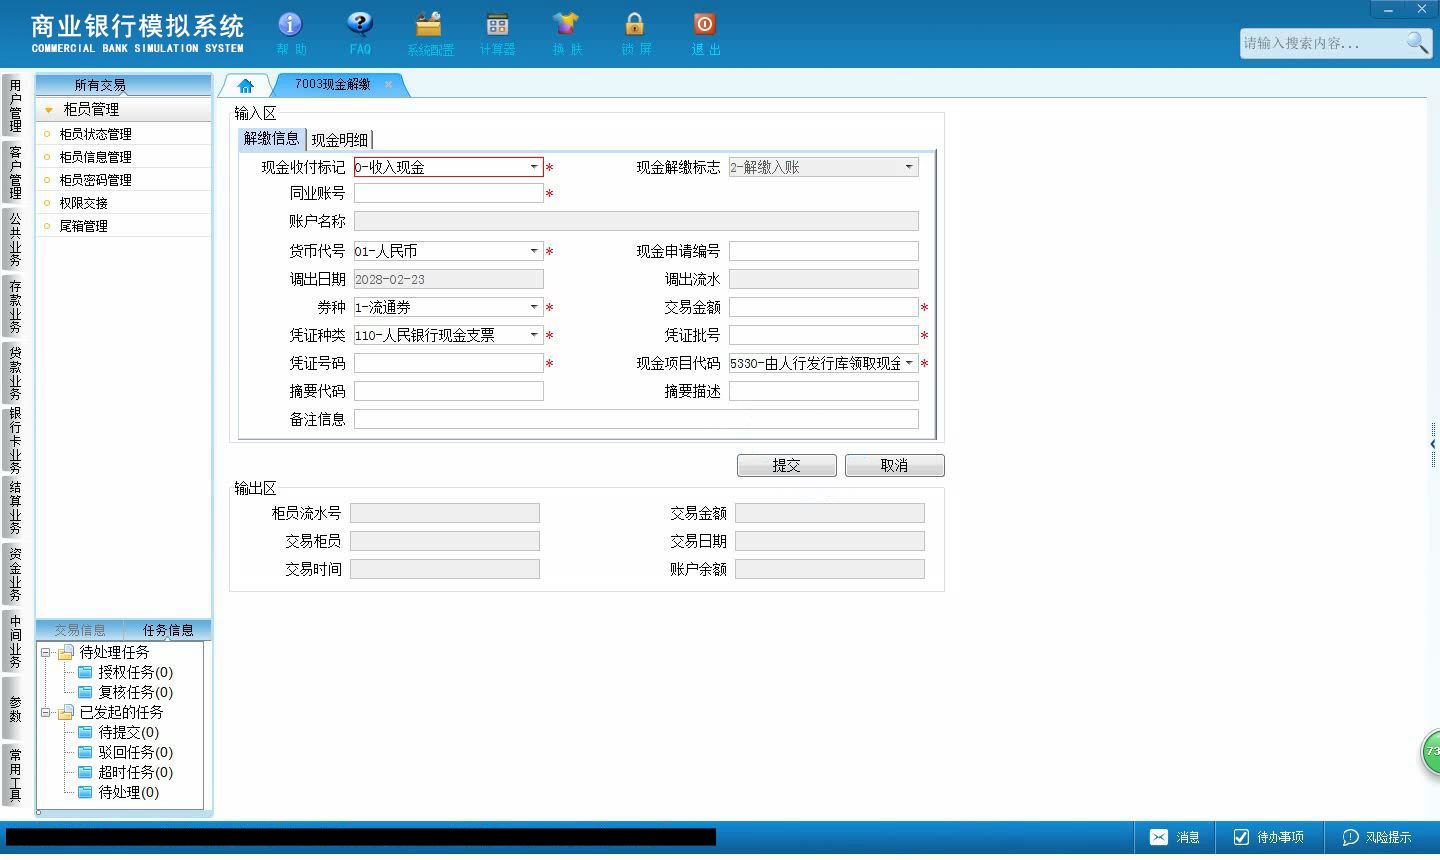Expand the right side panel handle
This screenshot has height=860, width=1440.
point(1433,443)
